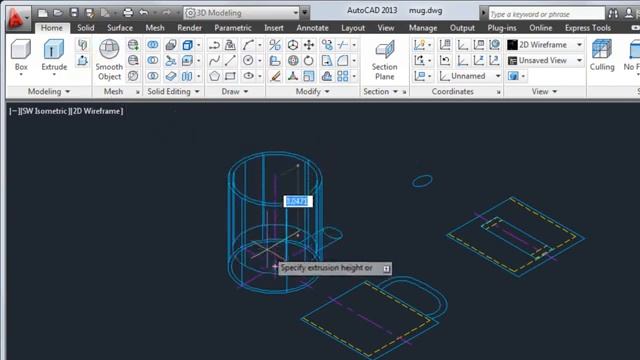Click the Solid Union icon
The height and width of the screenshot is (360, 640).
click(153, 45)
